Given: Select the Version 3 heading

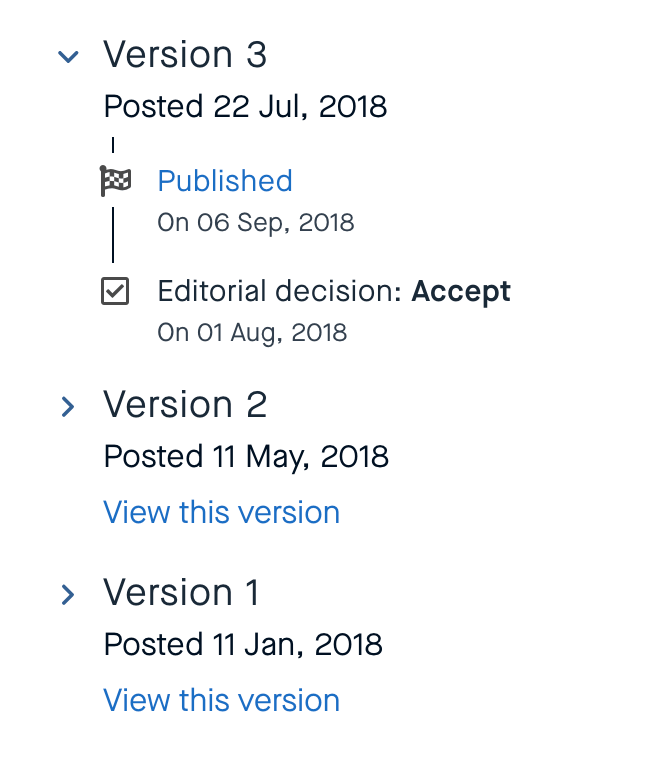Looking at the screenshot, I should [x=185, y=55].
